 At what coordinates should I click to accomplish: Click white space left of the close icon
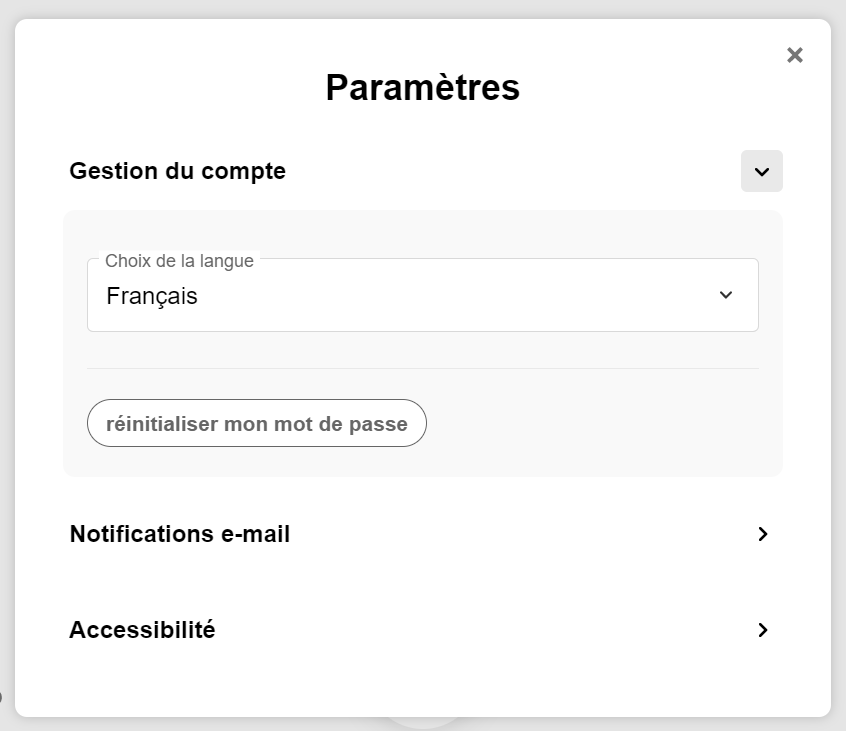point(700,55)
